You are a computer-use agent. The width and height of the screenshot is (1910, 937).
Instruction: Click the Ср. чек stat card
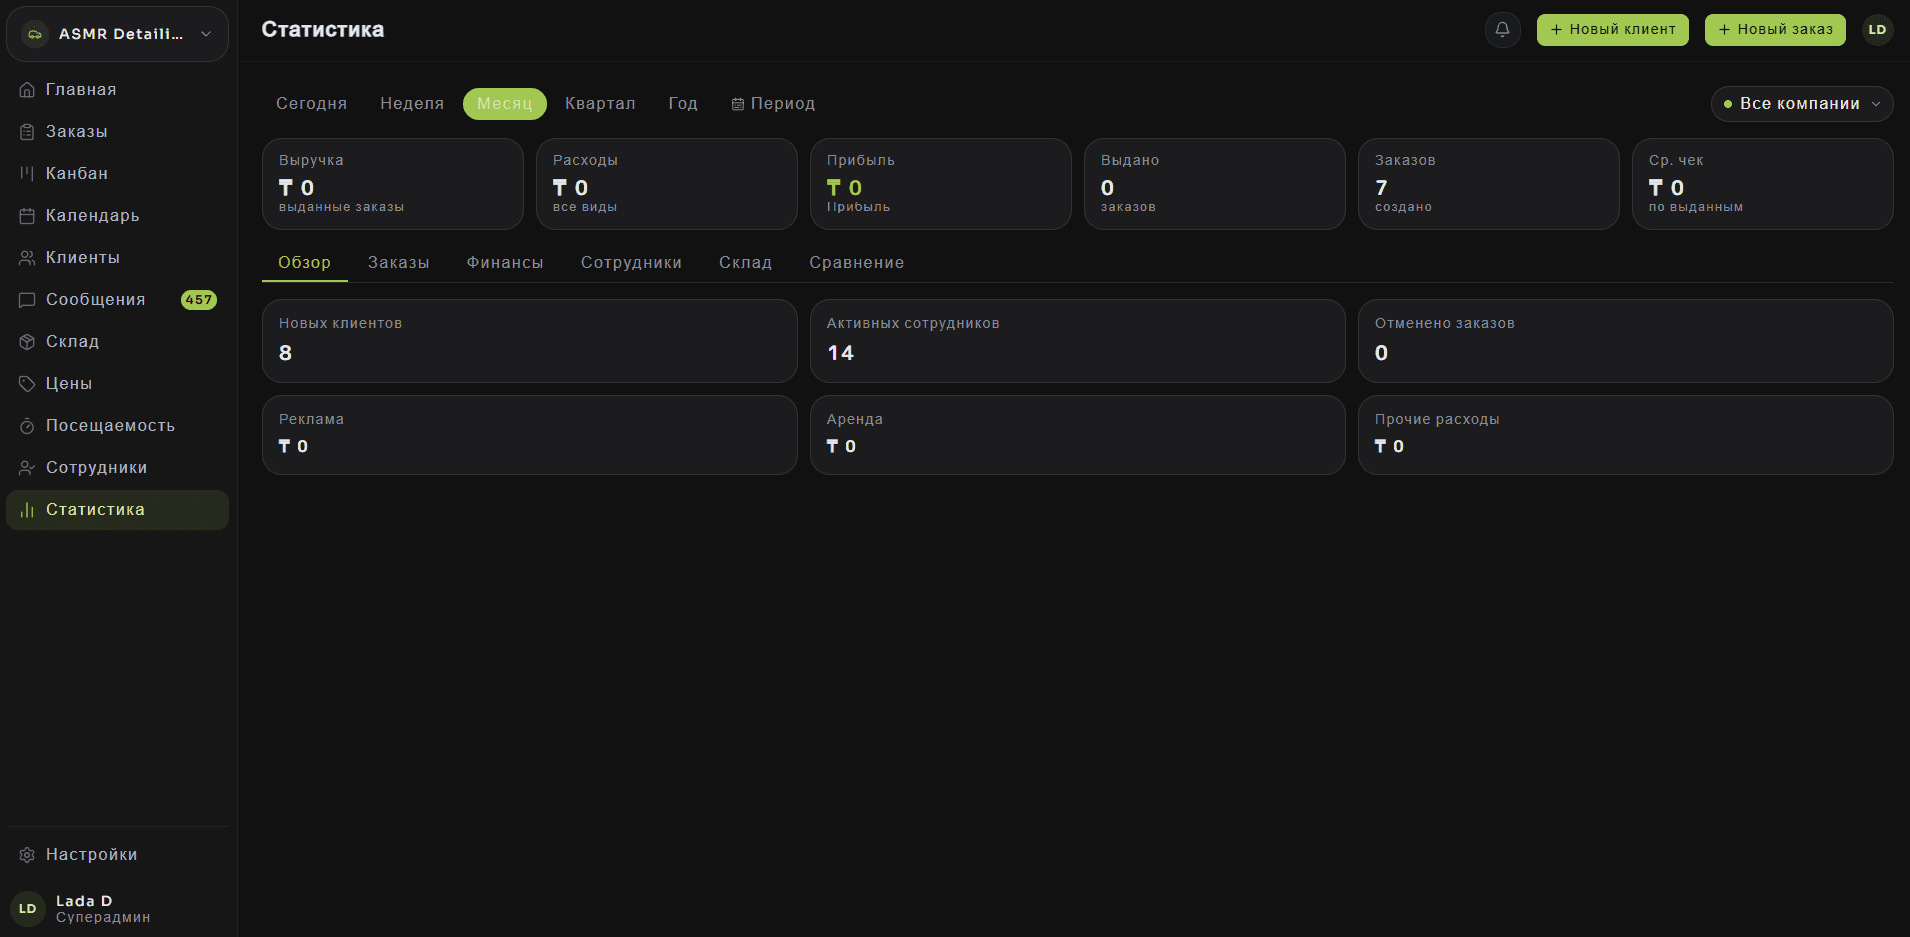coord(1763,184)
